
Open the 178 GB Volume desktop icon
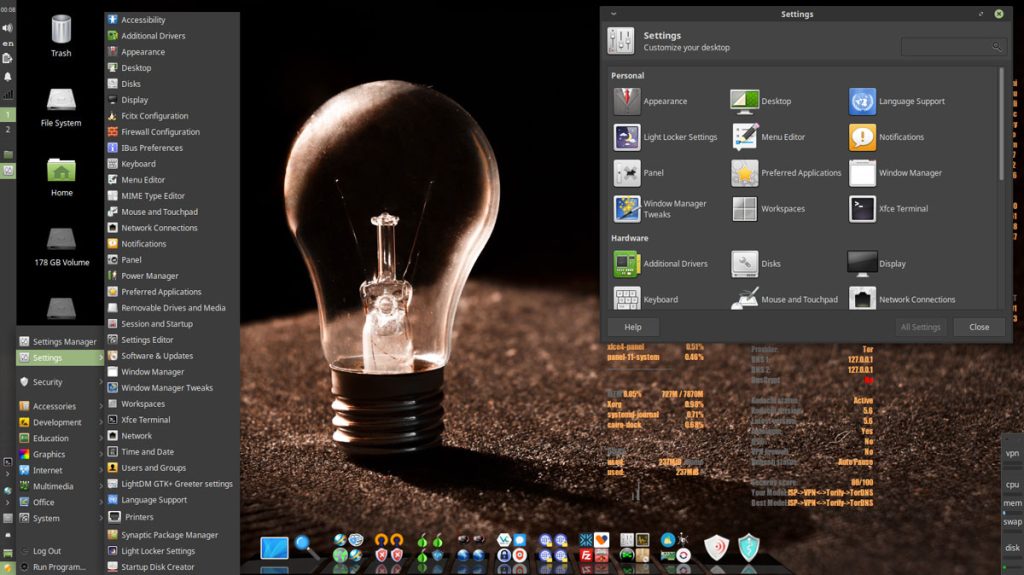pos(61,240)
